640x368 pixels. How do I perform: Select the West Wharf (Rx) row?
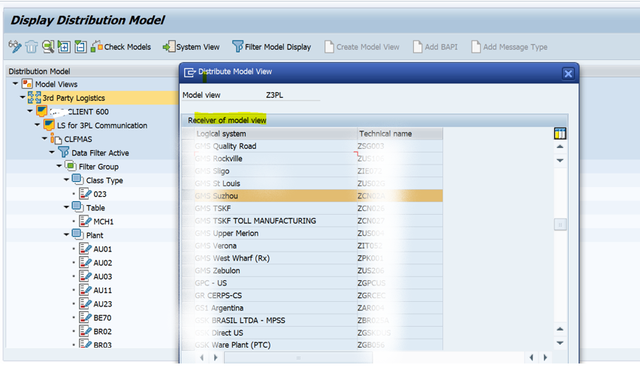312,258
